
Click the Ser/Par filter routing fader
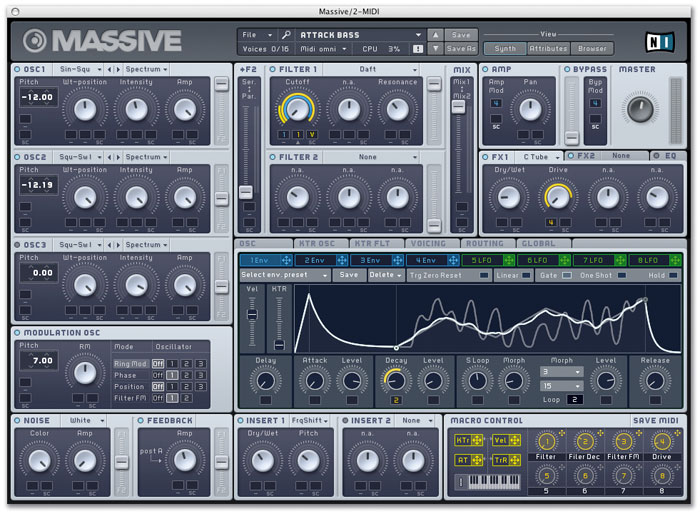click(245, 192)
